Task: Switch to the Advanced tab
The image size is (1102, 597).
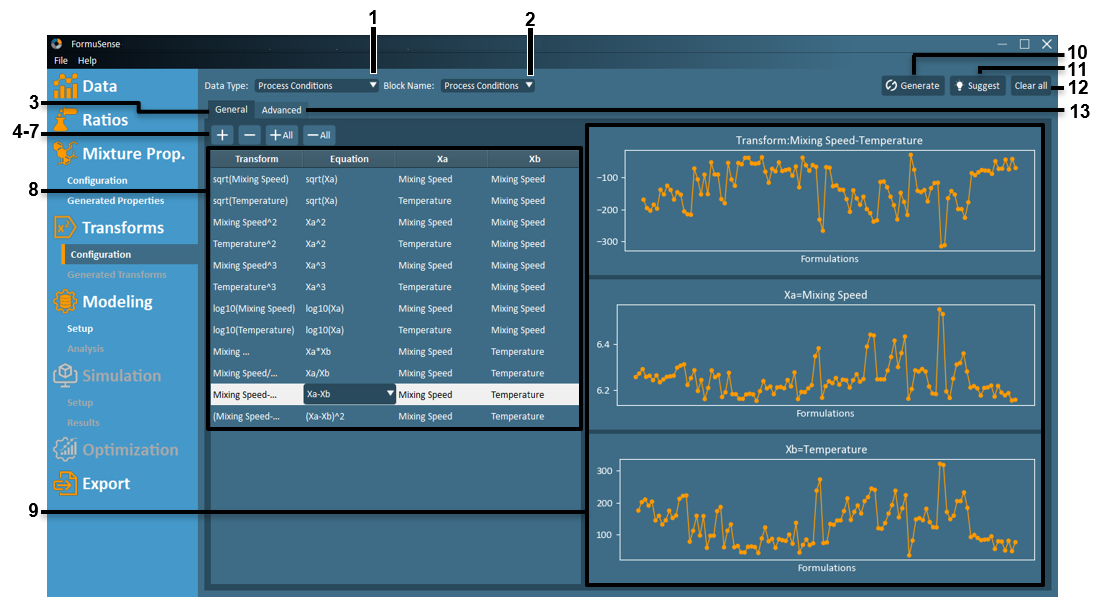Action: point(281,109)
